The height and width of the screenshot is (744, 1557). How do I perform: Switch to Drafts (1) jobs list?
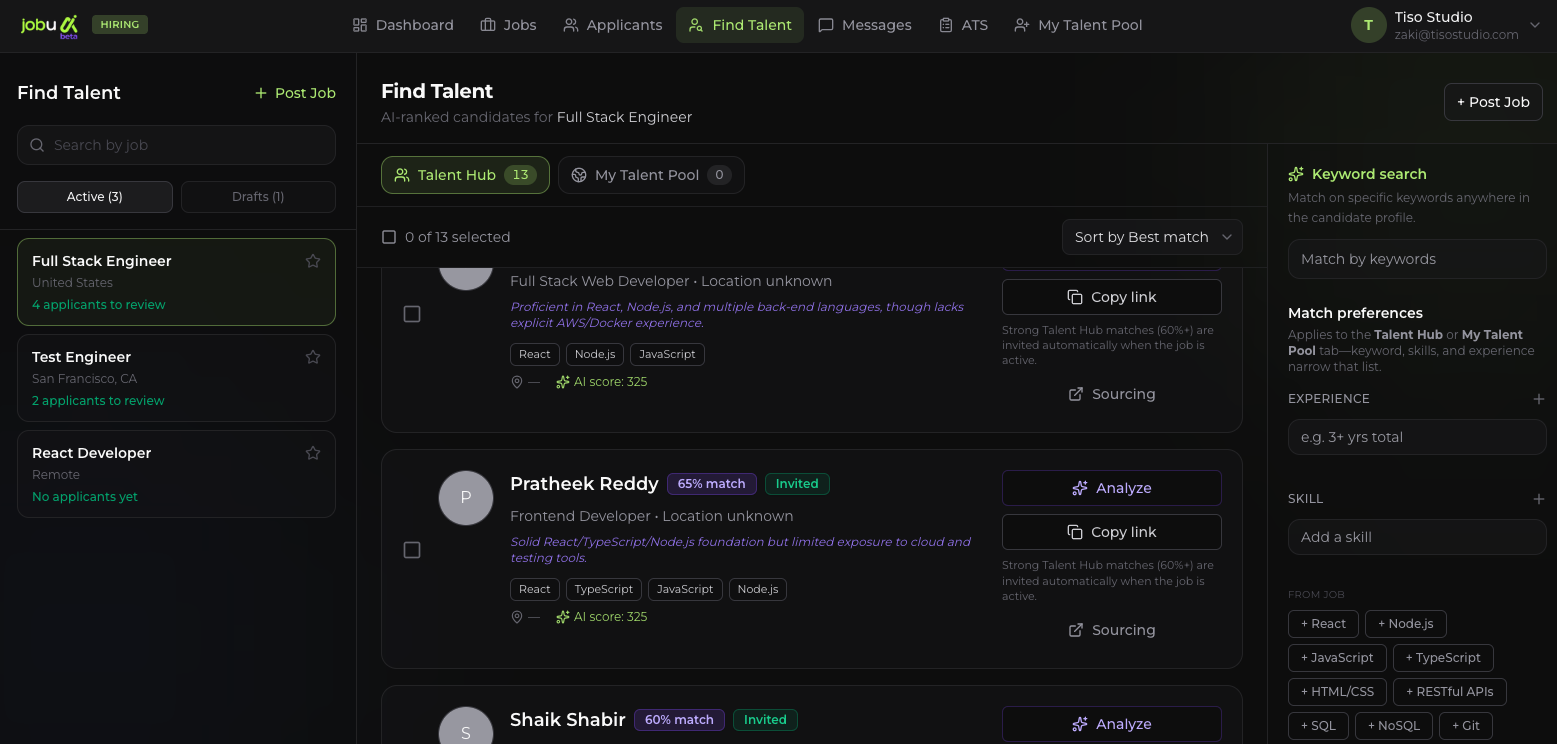258,197
